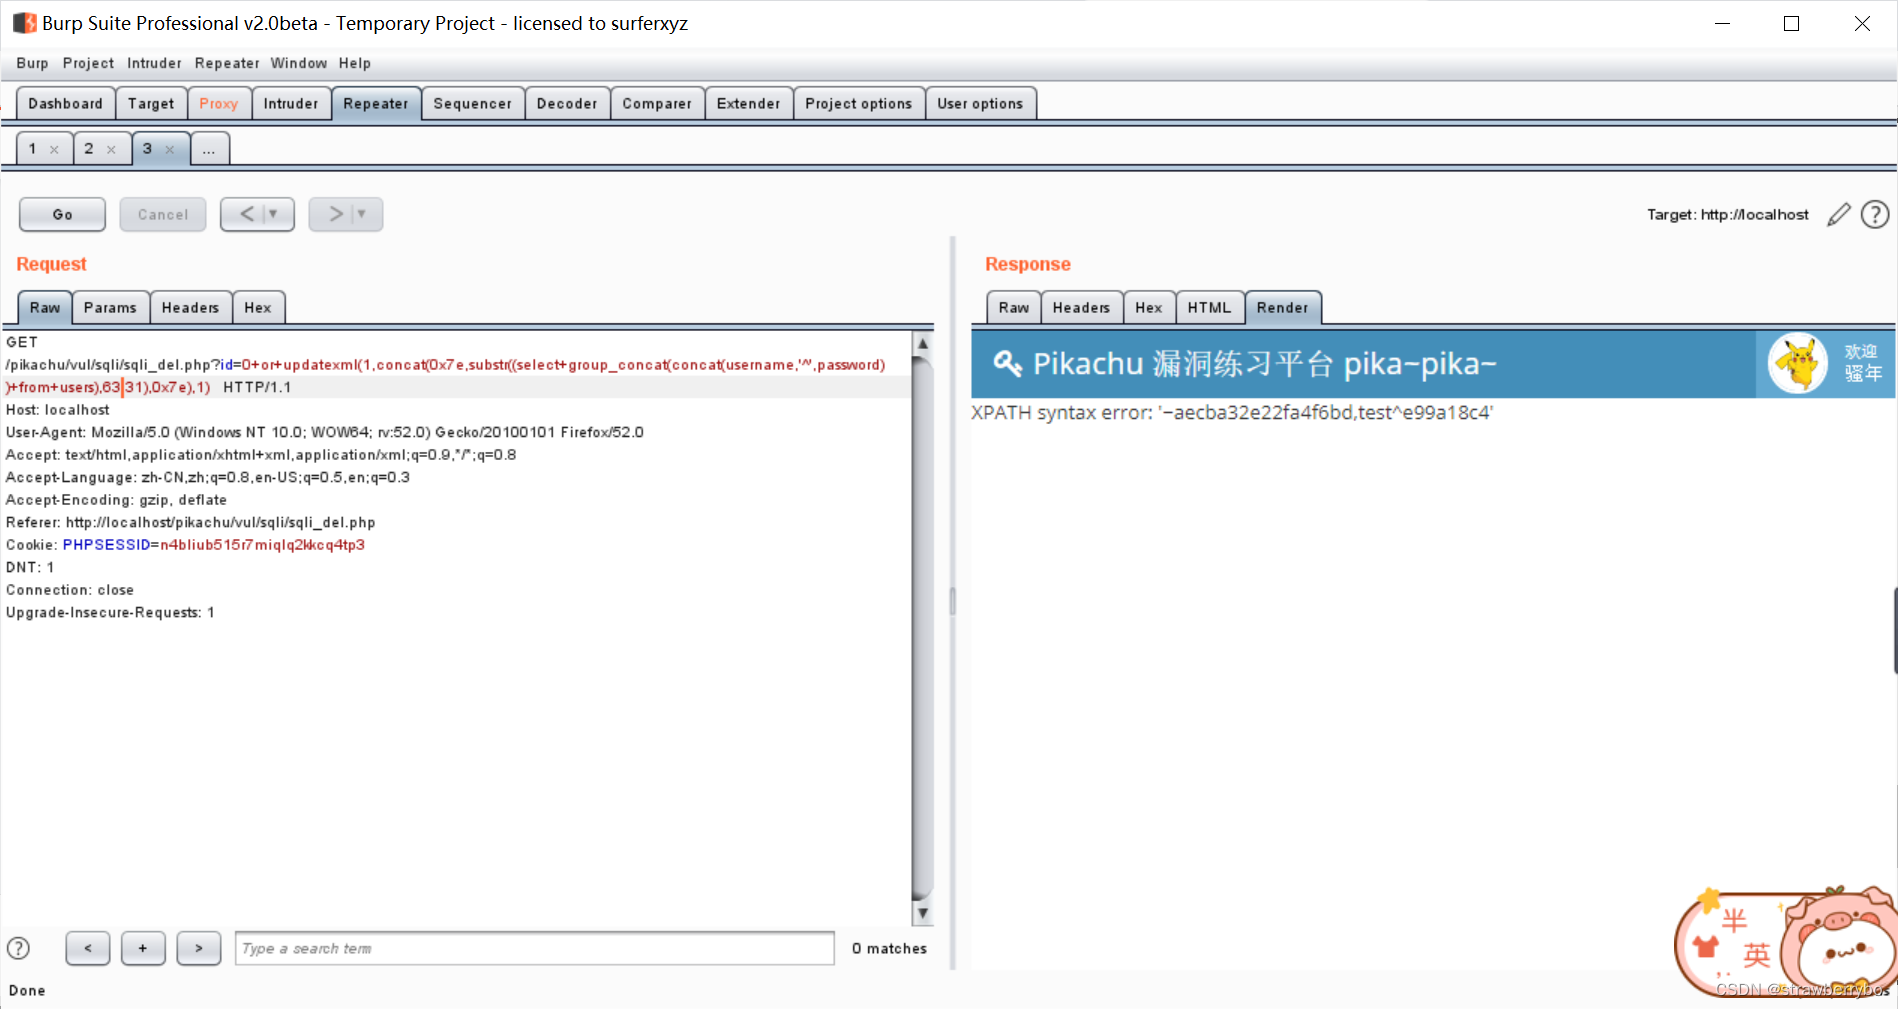Switch to the Params tab in the Request panel

[x=110, y=307]
